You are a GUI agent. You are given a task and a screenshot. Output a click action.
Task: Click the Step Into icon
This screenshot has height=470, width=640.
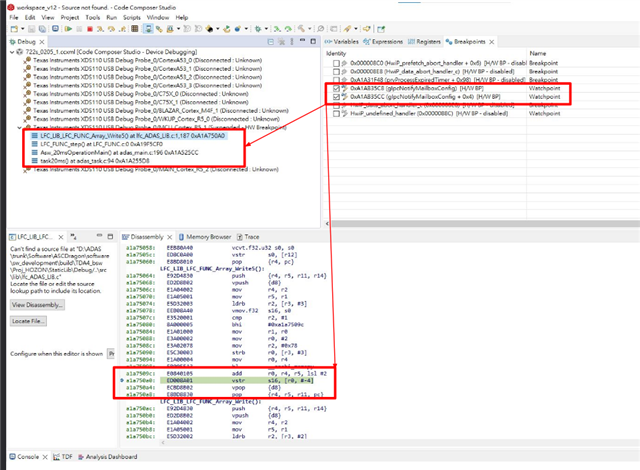tap(100, 29)
